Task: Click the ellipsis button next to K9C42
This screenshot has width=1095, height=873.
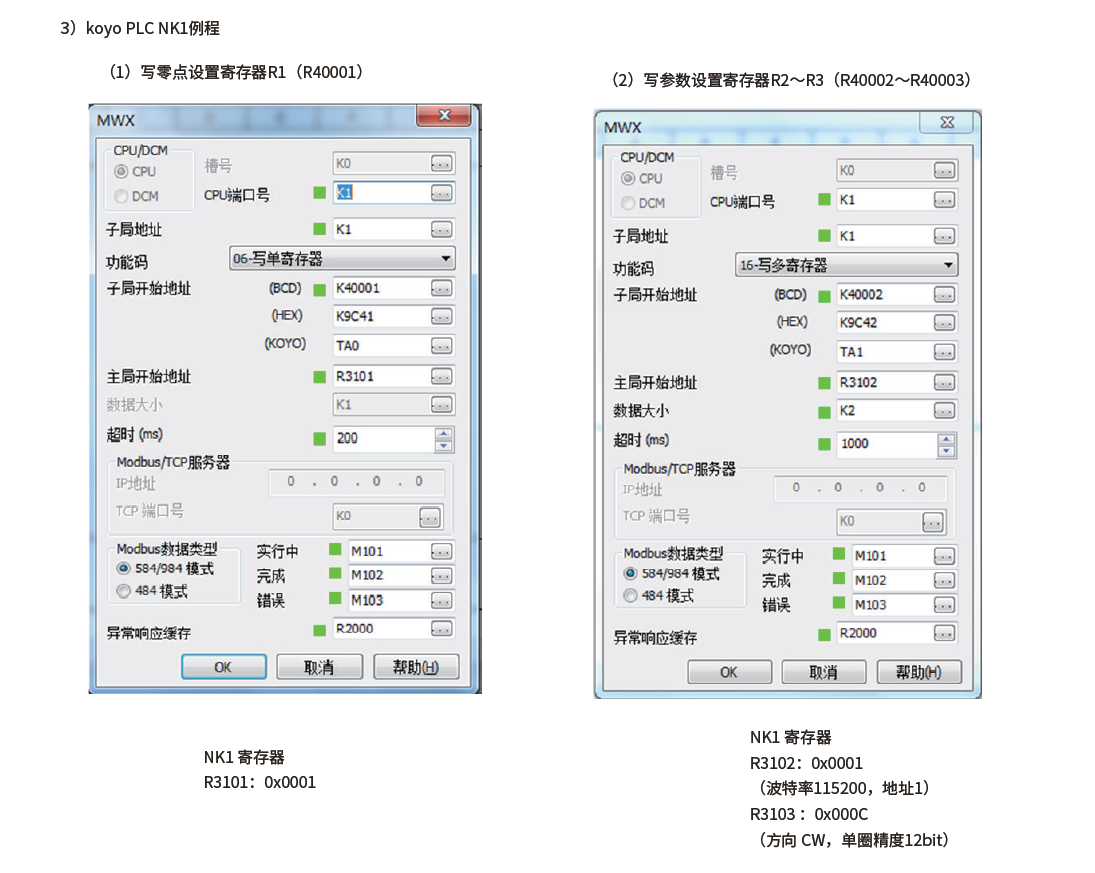Action: pos(944,323)
